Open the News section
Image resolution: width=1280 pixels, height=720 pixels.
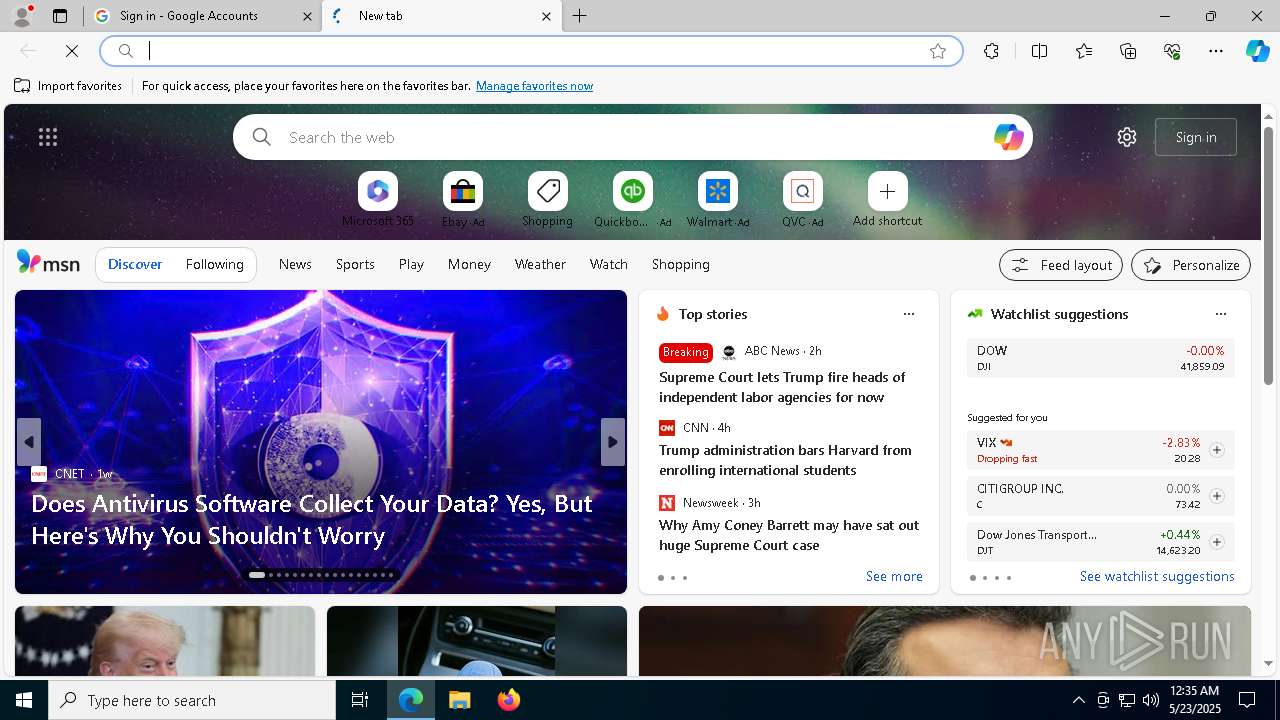tap(295, 264)
